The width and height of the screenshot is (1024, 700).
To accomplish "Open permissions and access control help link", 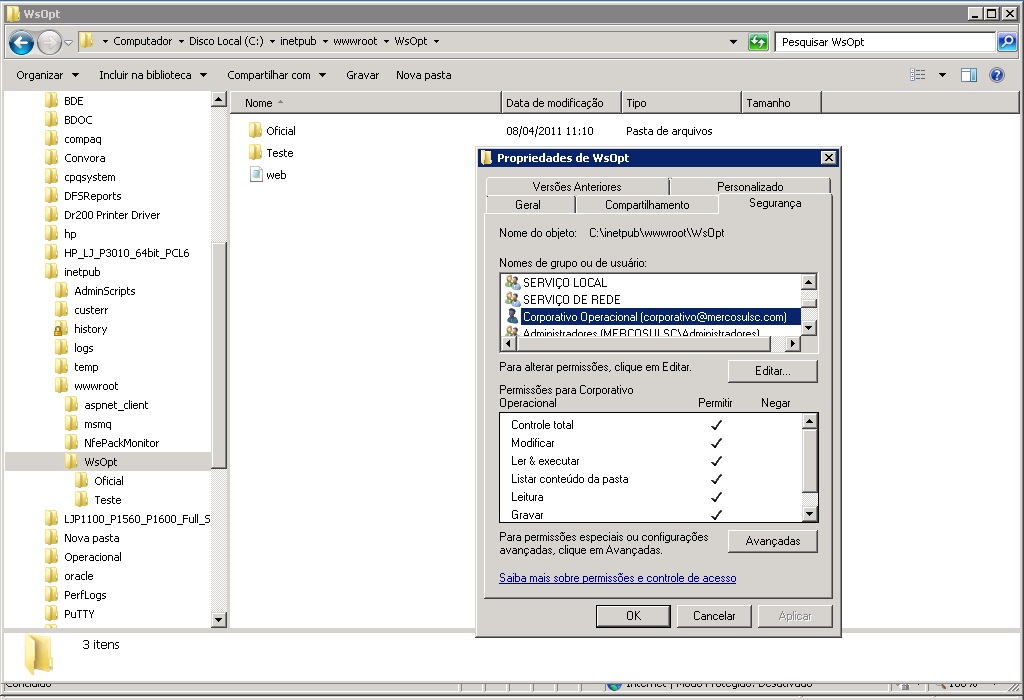I will tap(617, 578).
